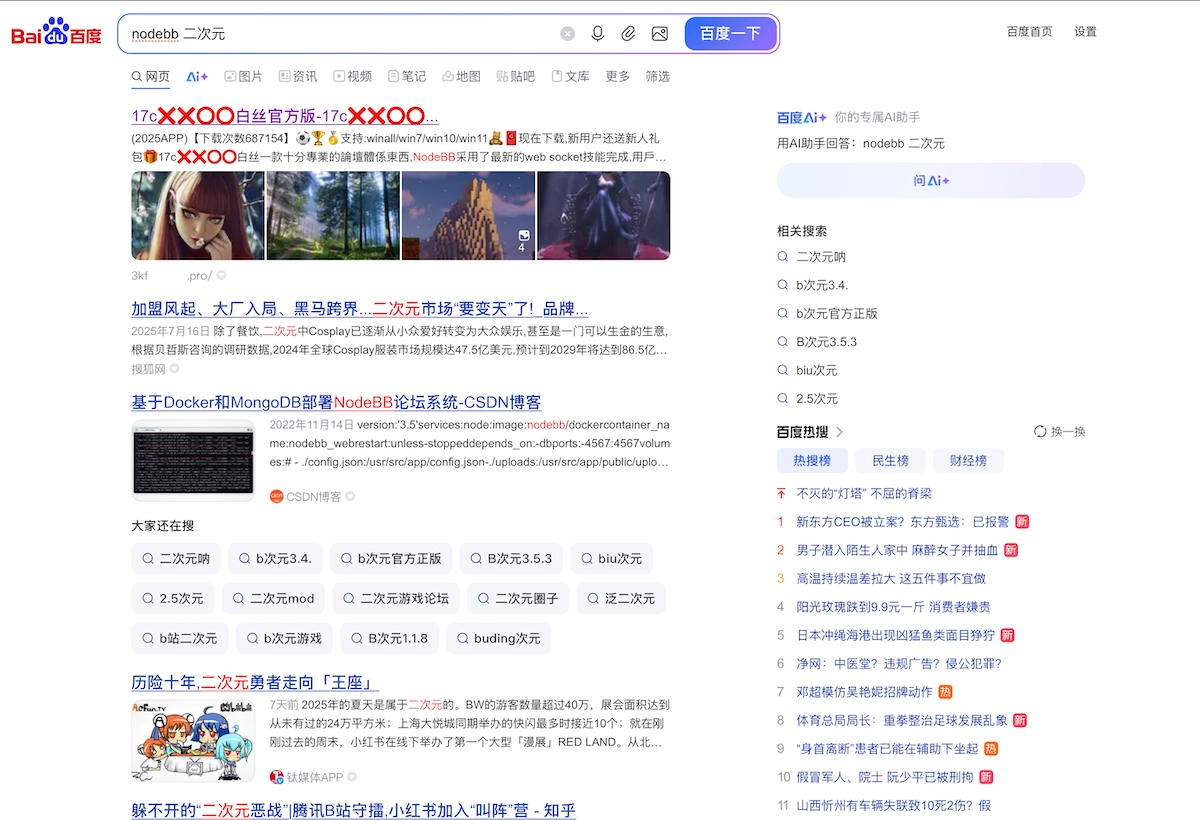Screen dimensions: 1200x820
Task: Select chip b站二次元
Action: tap(180, 638)
